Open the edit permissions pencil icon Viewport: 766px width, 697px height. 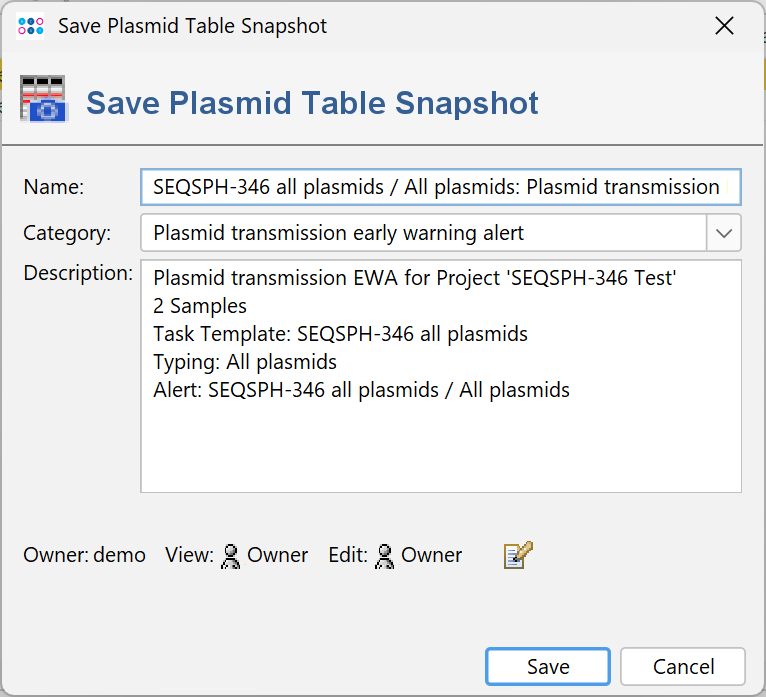point(518,555)
